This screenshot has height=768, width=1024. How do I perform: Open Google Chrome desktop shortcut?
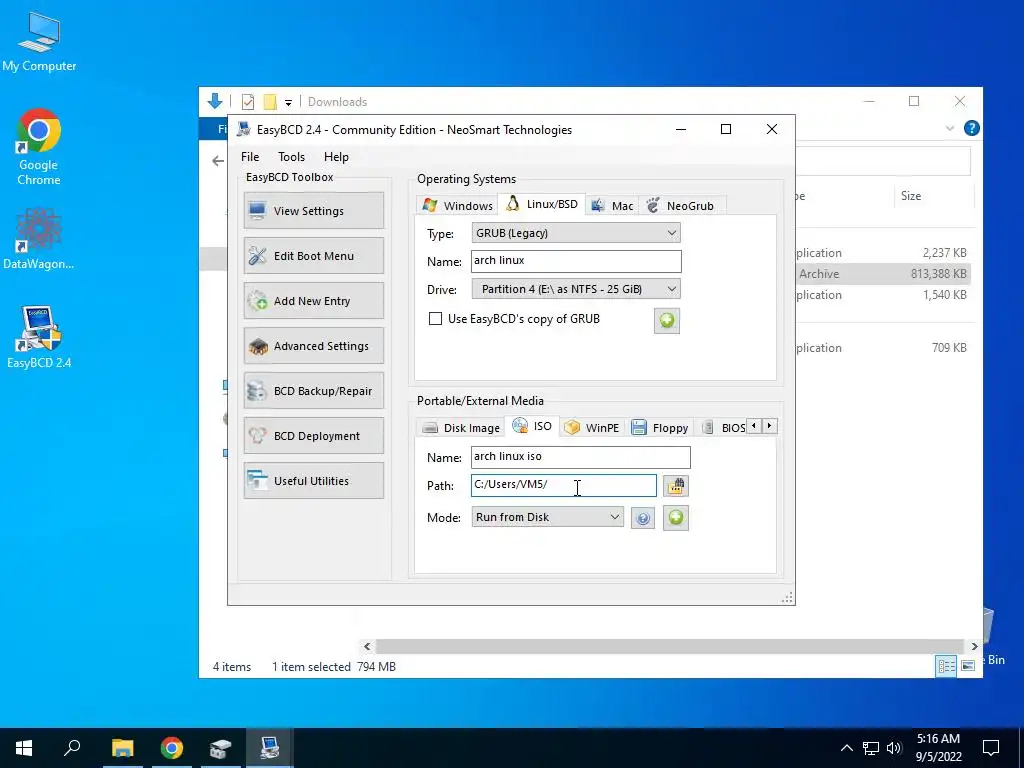(x=39, y=148)
